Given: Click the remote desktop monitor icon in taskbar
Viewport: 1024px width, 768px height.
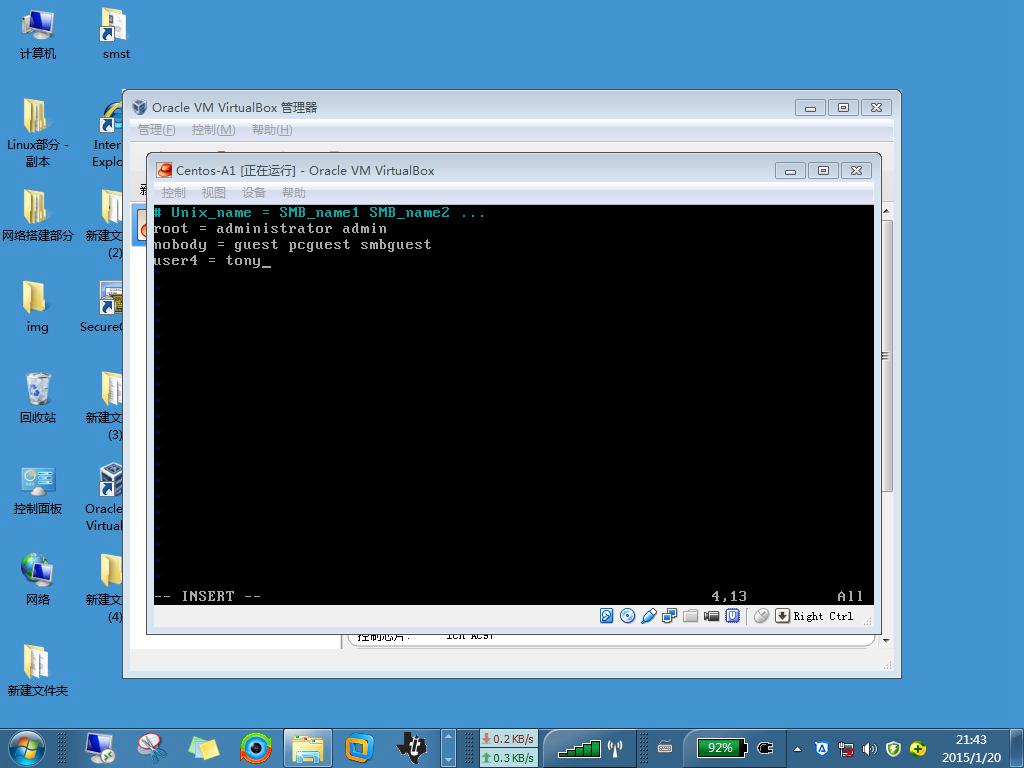Looking at the screenshot, I should pyautogui.click(x=101, y=748).
